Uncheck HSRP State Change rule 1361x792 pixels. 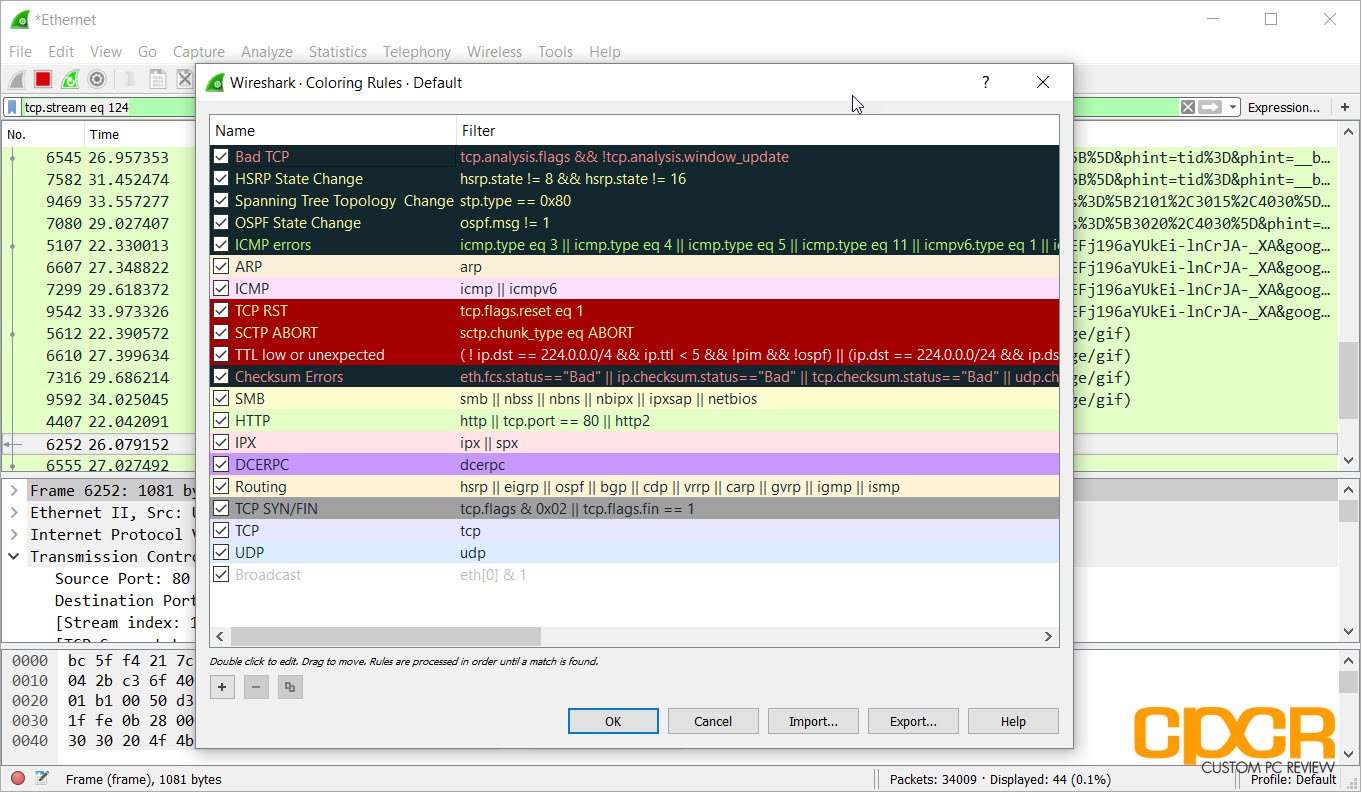[221, 179]
